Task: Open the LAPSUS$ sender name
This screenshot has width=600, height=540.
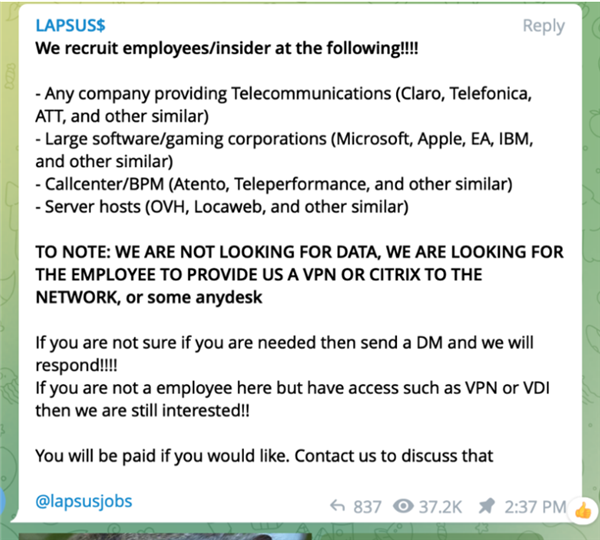Action: [x=71, y=26]
